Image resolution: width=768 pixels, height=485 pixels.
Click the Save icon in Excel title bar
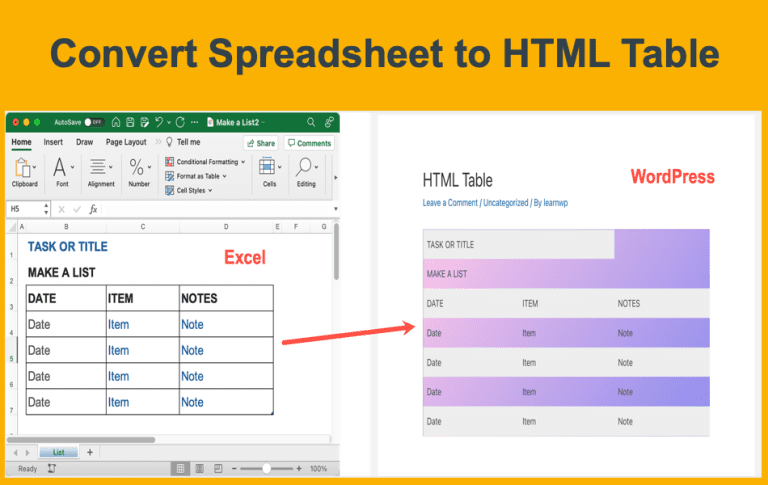pyautogui.click(x=130, y=122)
